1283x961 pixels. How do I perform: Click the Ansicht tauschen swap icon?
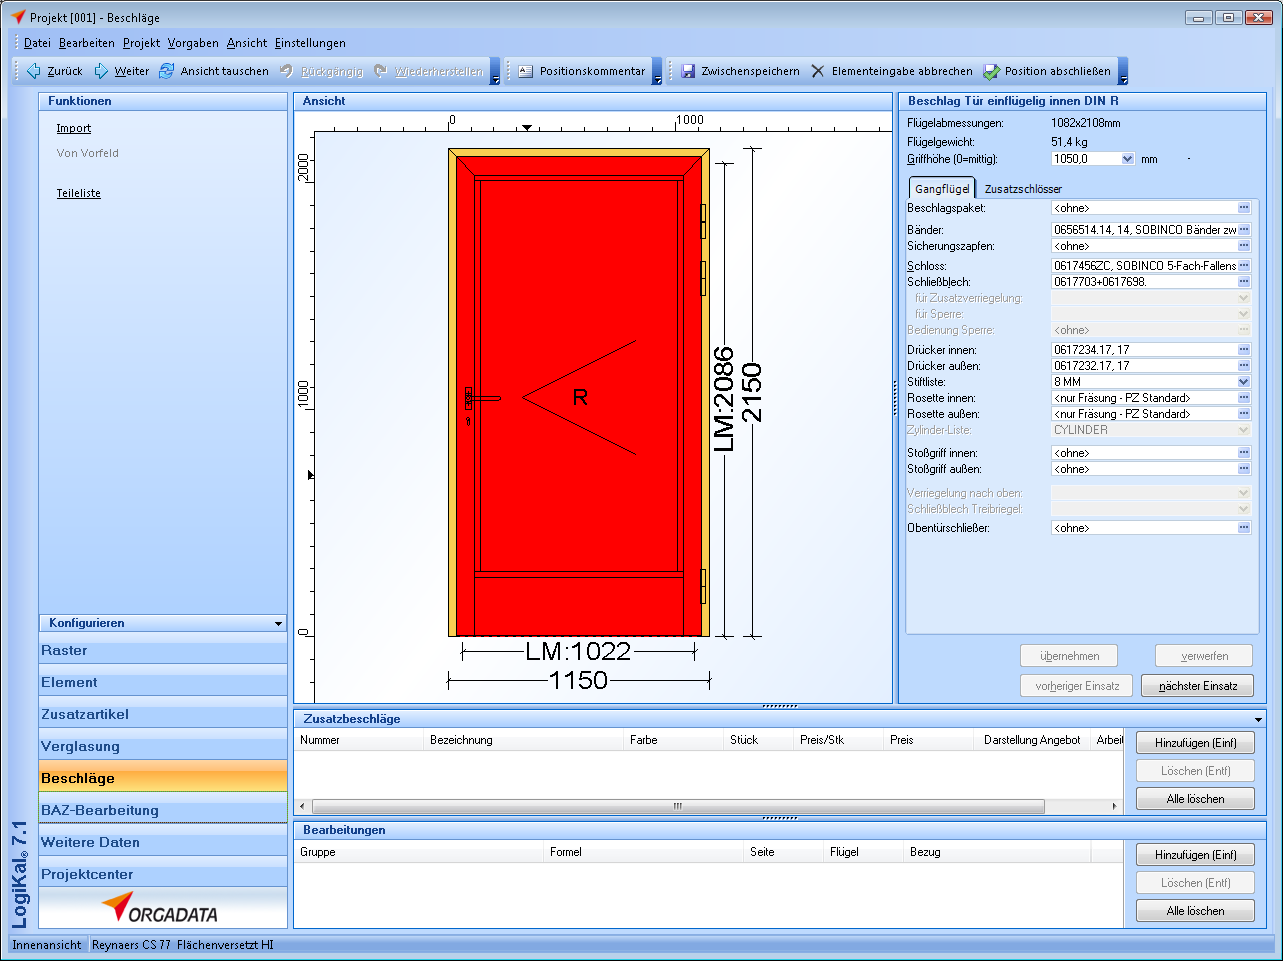click(x=167, y=71)
